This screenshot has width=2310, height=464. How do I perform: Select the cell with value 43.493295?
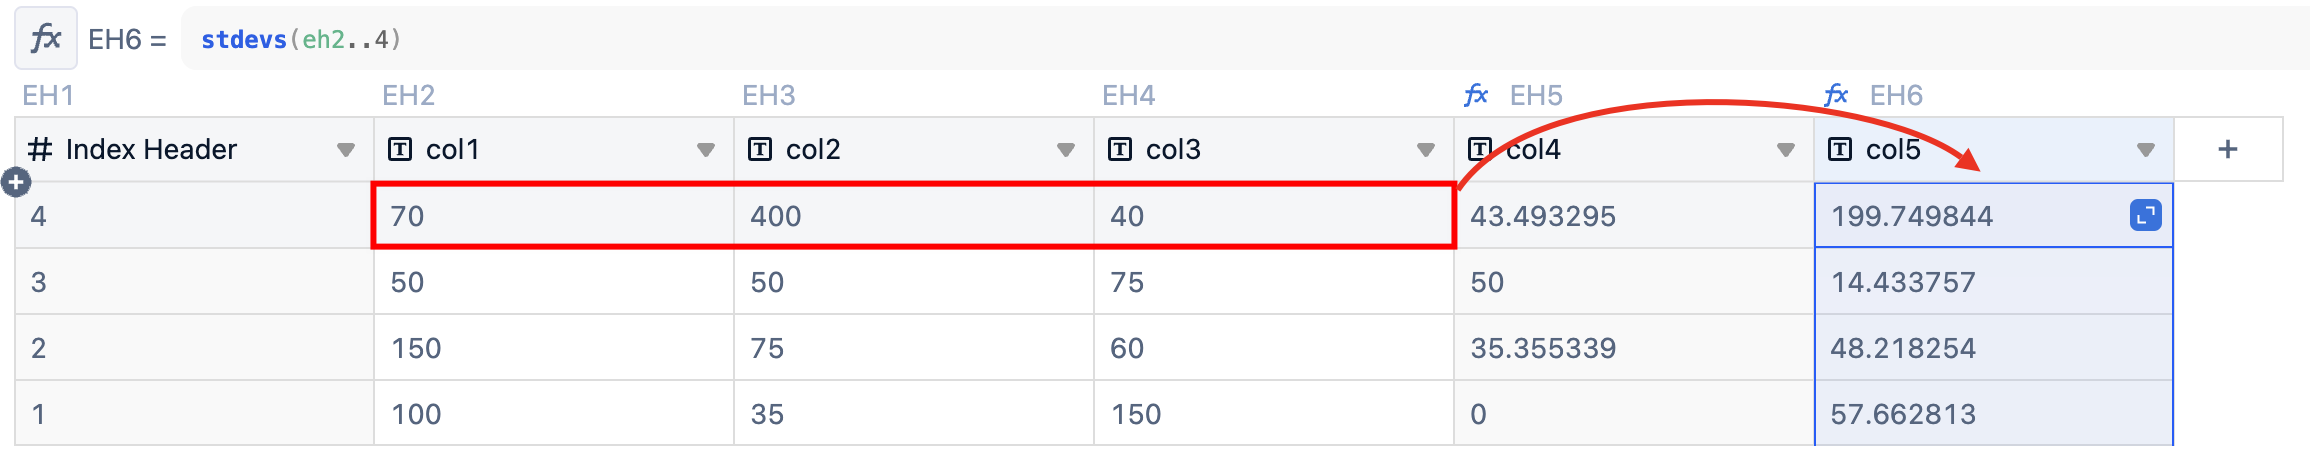click(x=1634, y=215)
